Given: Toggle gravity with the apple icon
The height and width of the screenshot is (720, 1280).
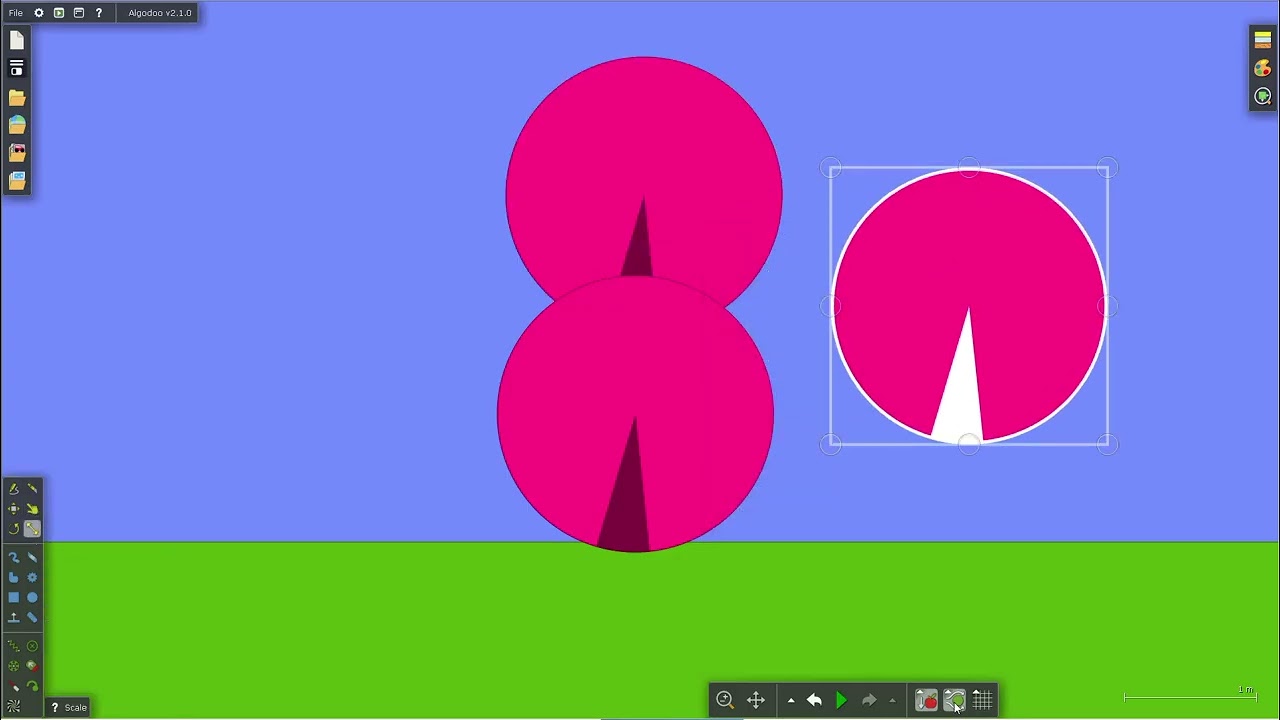Looking at the screenshot, I should (x=926, y=700).
